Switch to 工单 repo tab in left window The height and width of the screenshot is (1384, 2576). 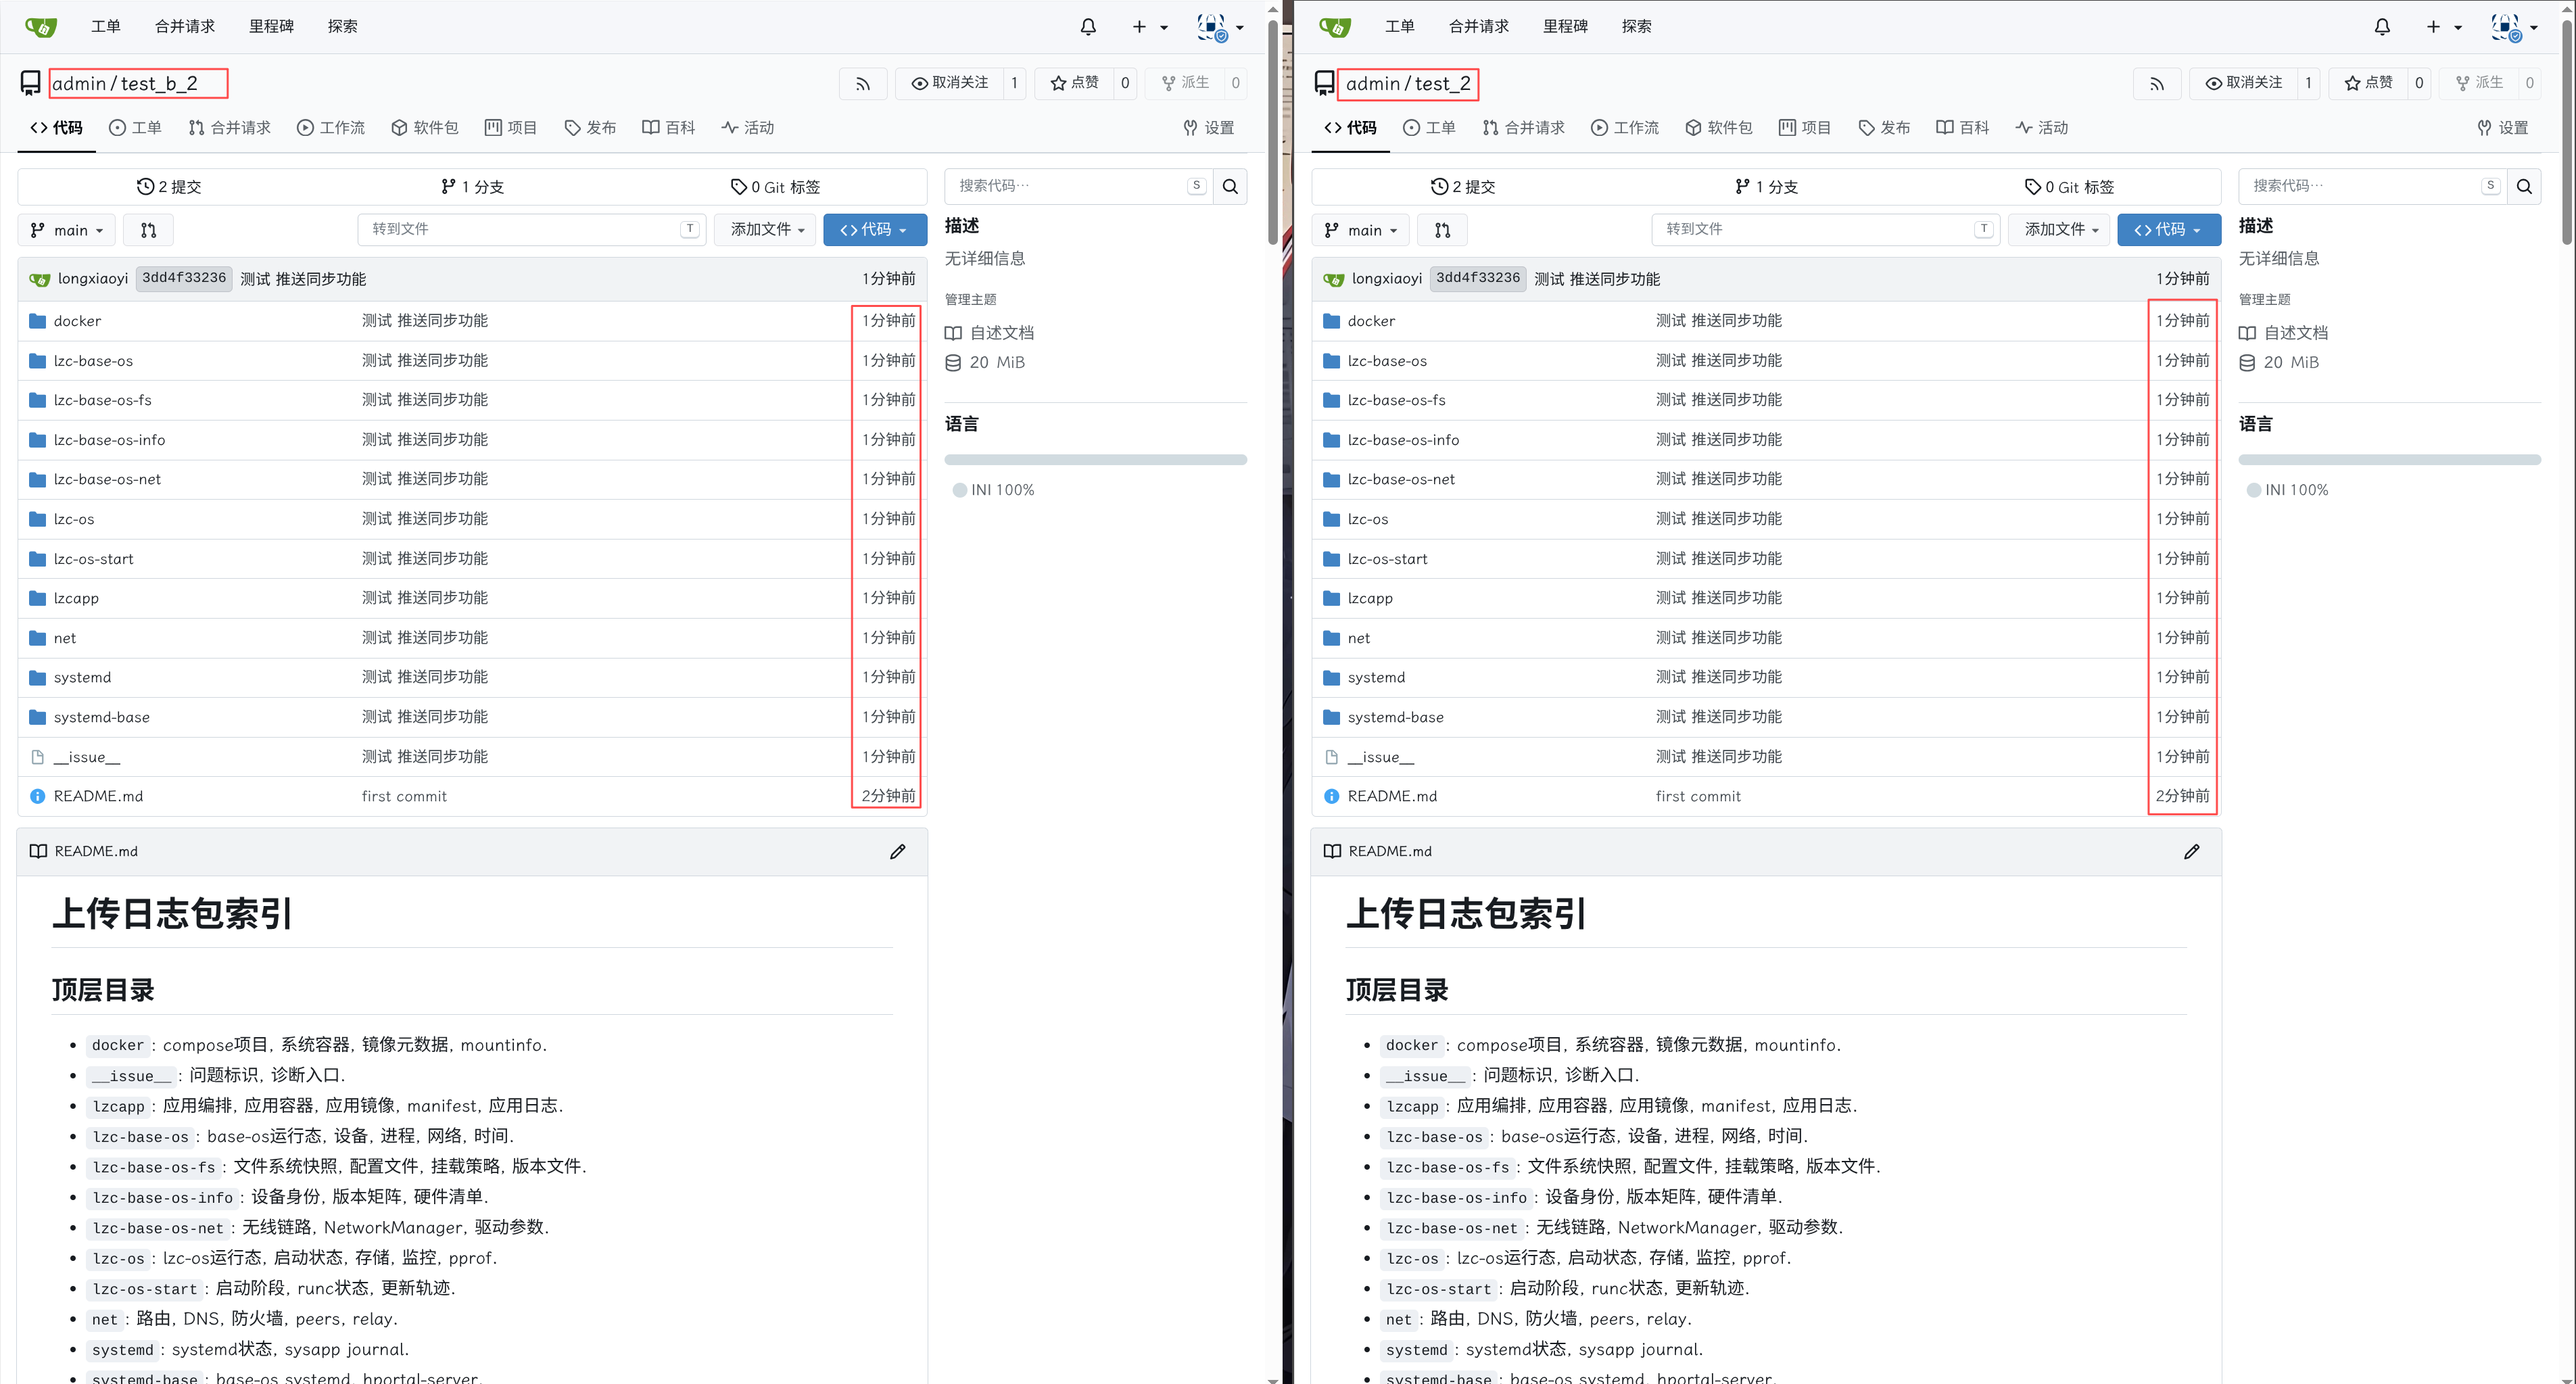(135, 128)
